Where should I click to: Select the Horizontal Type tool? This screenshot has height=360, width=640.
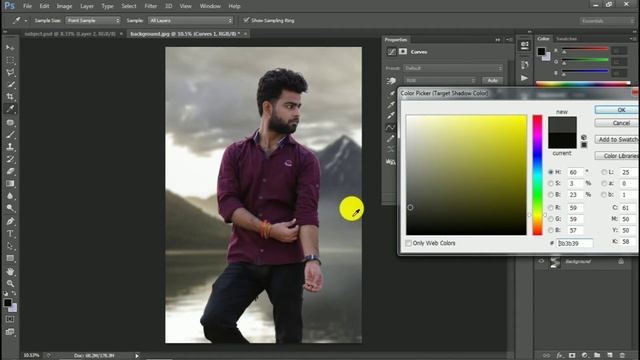(10, 234)
